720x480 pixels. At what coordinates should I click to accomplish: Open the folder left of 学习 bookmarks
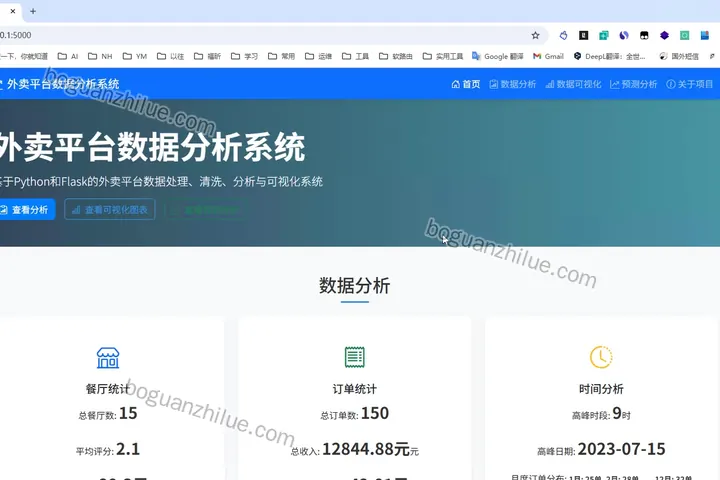pyautogui.click(x=208, y=56)
